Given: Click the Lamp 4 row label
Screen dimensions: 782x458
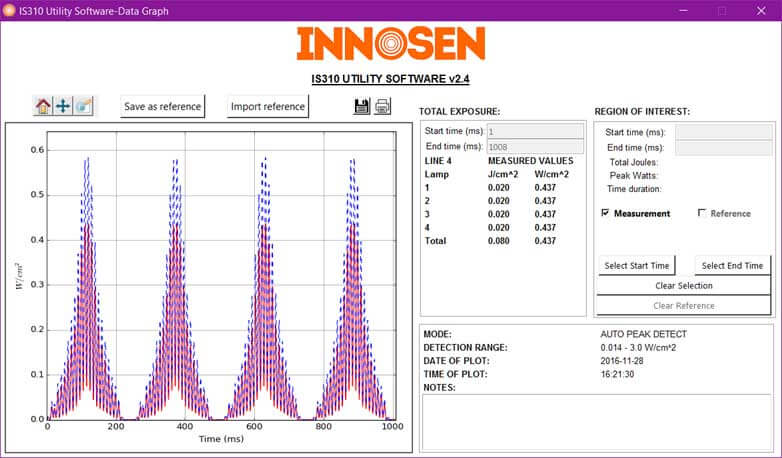Looking at the screenshot, I should click(427, 228).
